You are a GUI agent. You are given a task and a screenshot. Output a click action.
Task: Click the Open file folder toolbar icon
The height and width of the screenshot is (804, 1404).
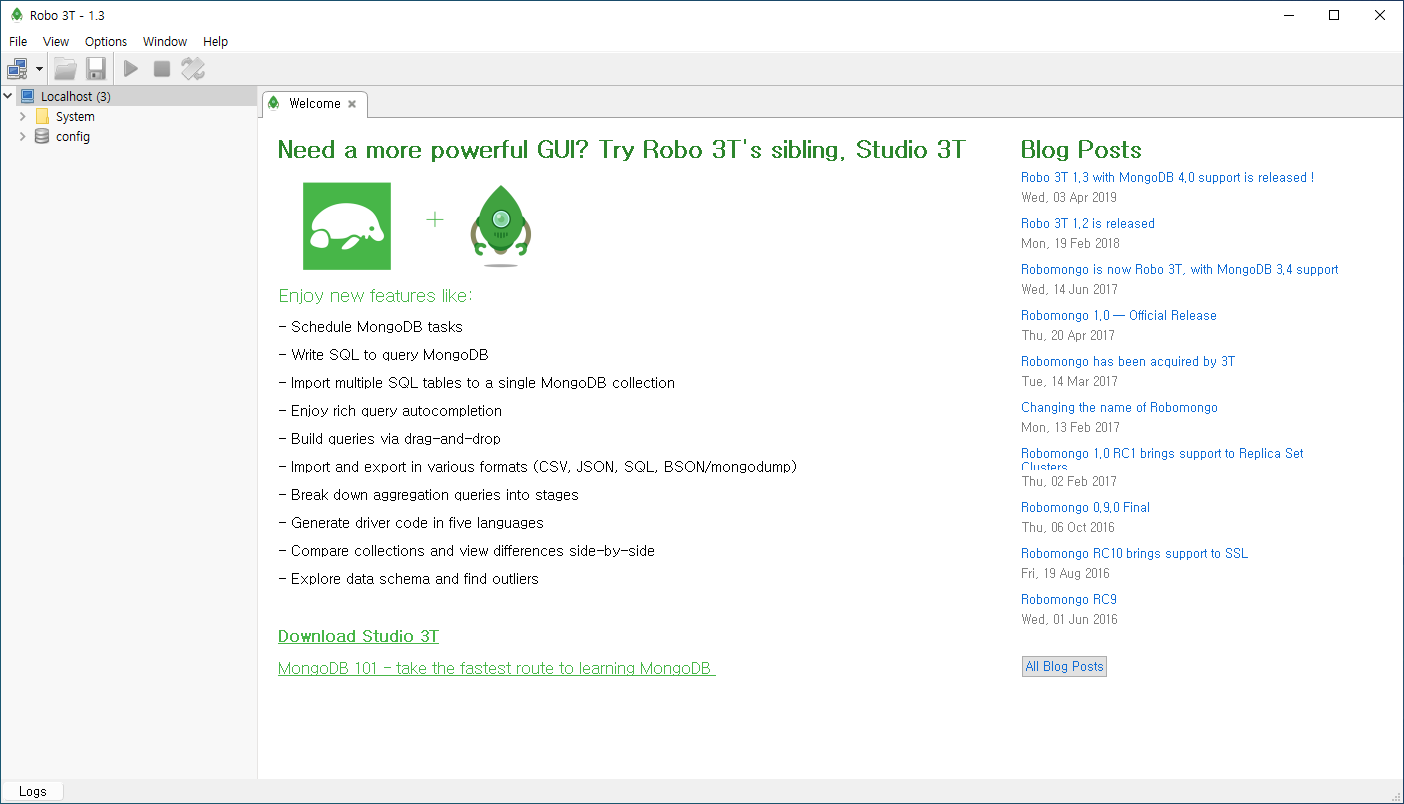65,69
